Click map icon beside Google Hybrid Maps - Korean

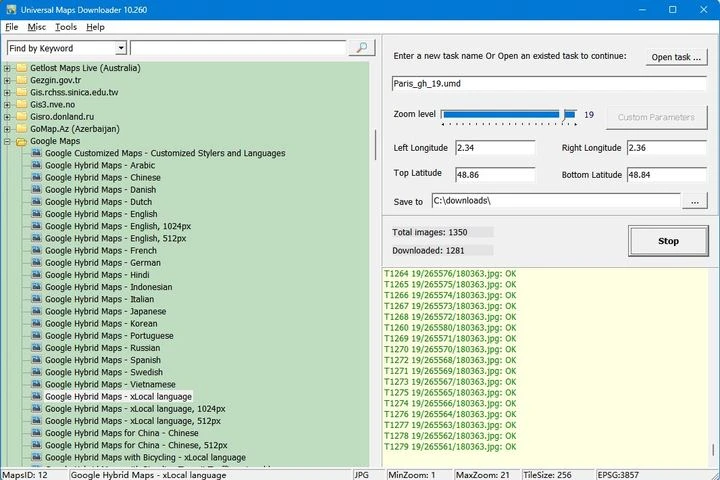[x=36, y=323]
